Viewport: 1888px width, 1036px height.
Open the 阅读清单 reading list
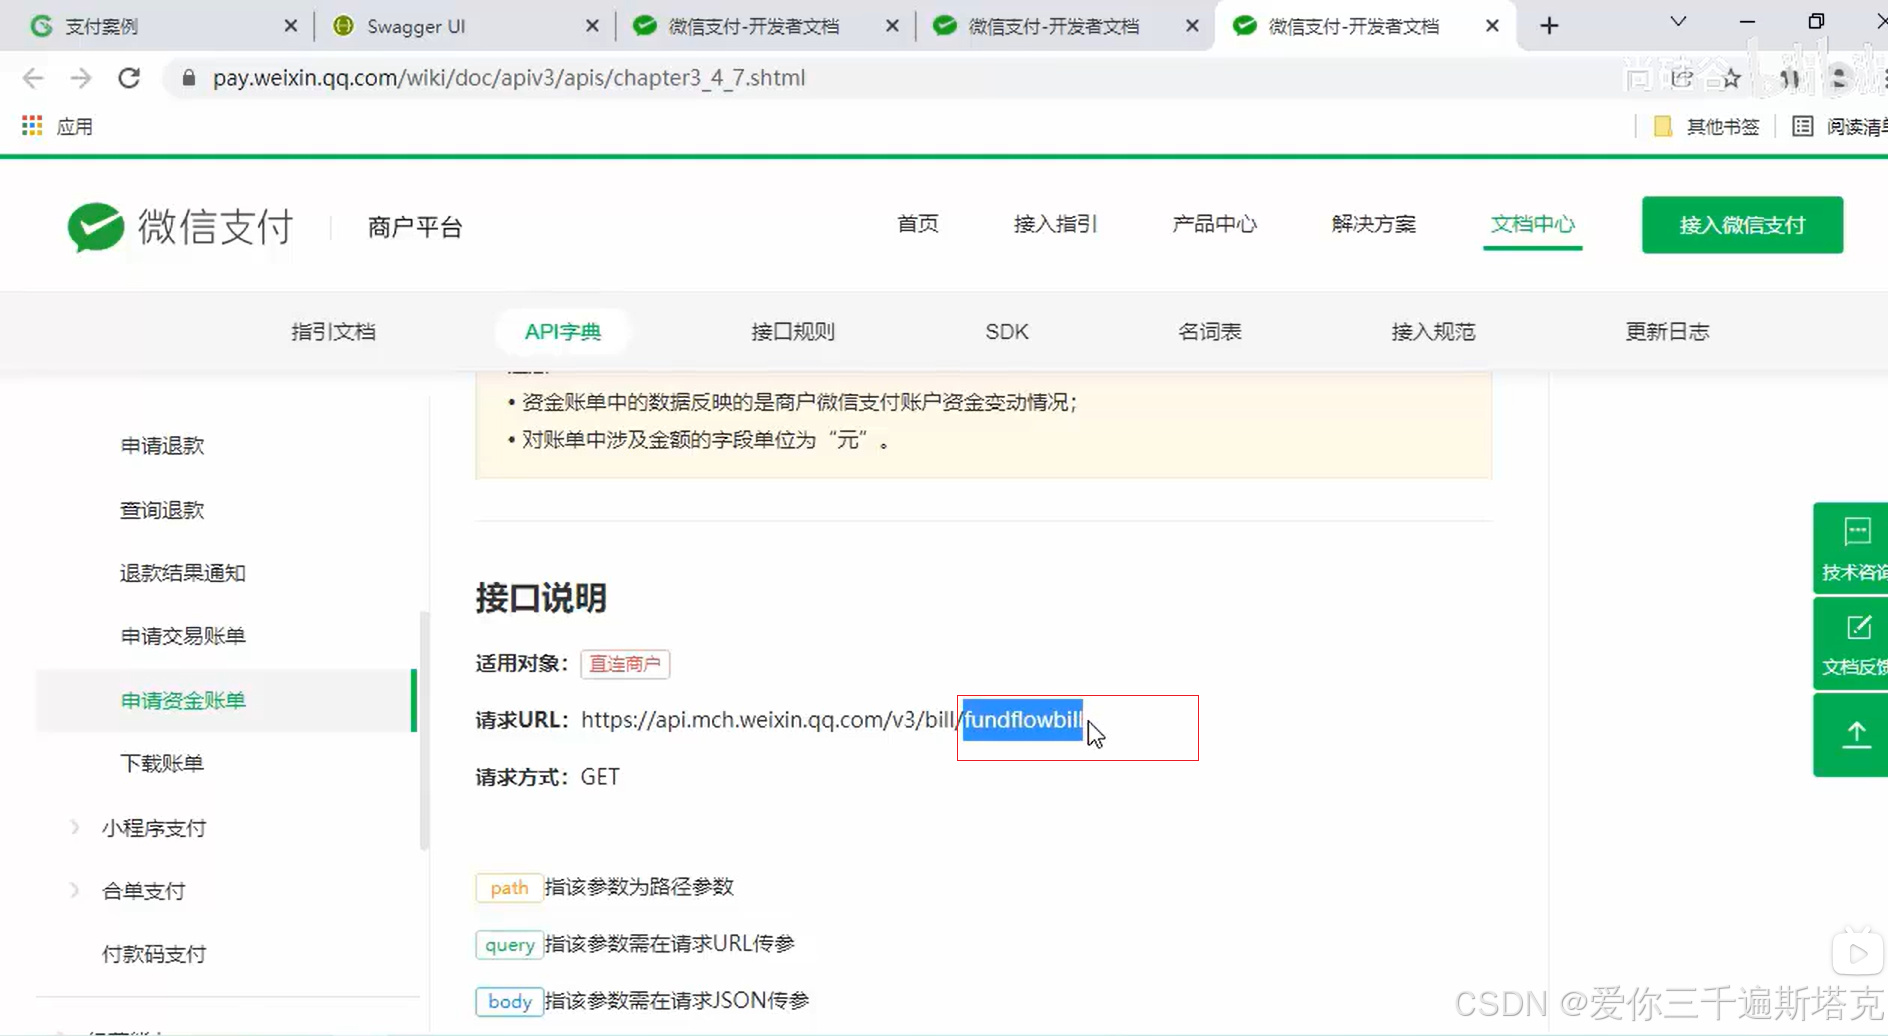coord(1841,126)
